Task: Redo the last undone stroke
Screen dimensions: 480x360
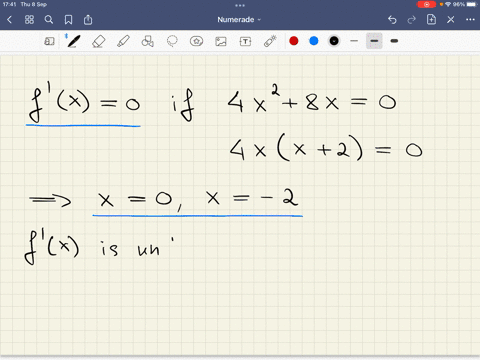Action: [x=412, y=20]
